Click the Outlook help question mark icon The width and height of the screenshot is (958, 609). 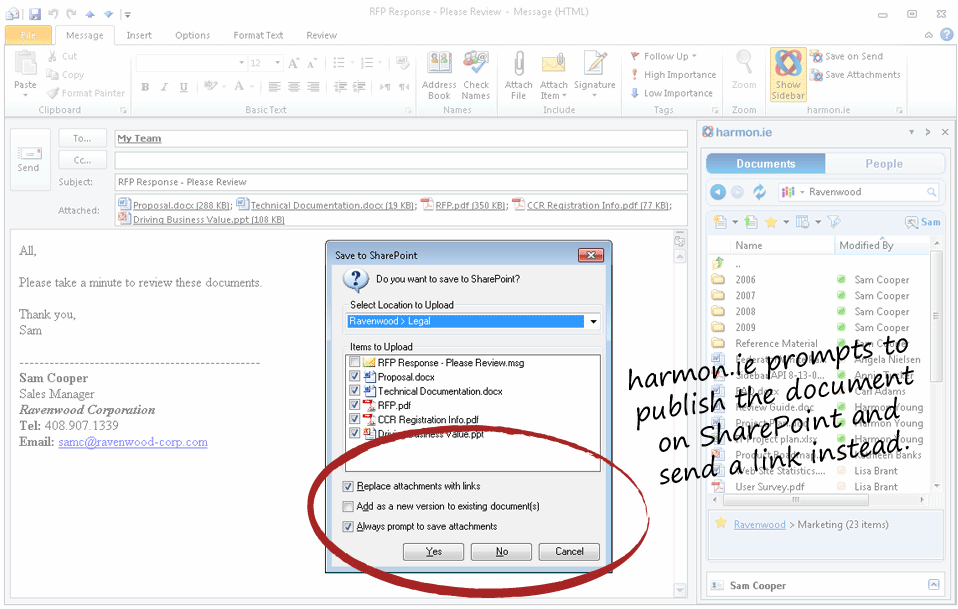[x=946, y=35]
